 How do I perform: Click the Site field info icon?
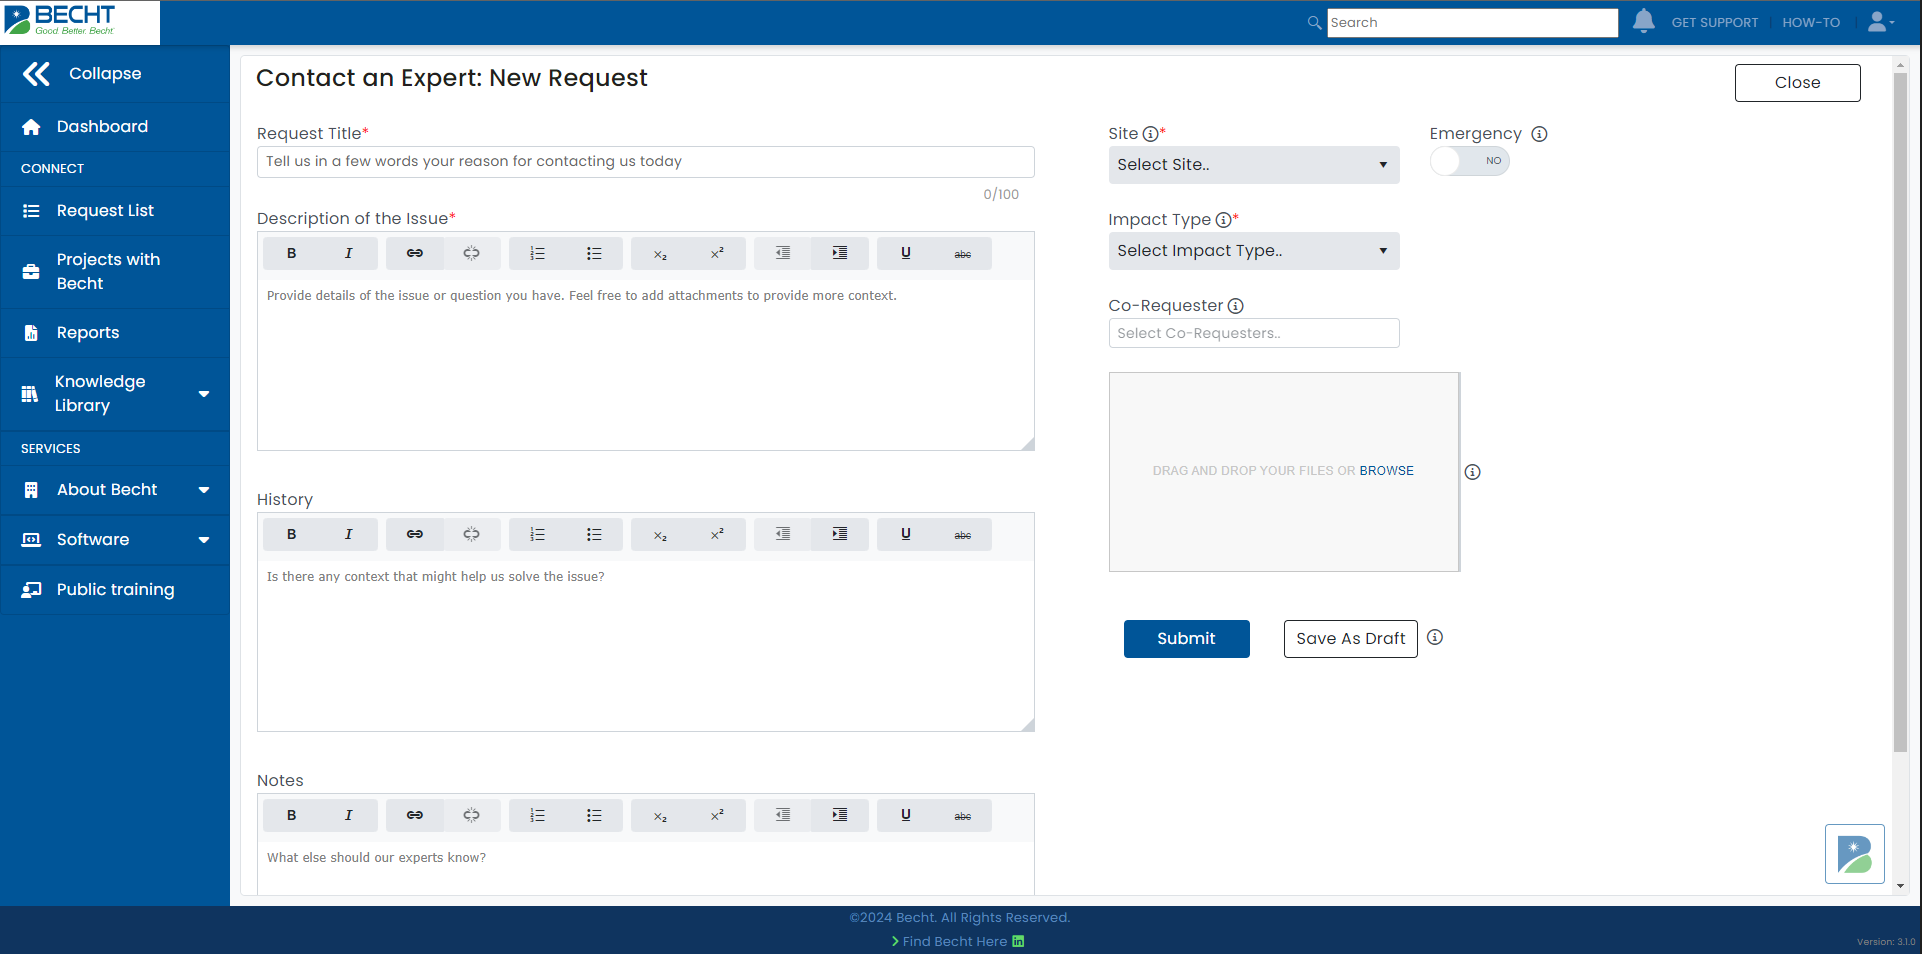click(1150, 134)
